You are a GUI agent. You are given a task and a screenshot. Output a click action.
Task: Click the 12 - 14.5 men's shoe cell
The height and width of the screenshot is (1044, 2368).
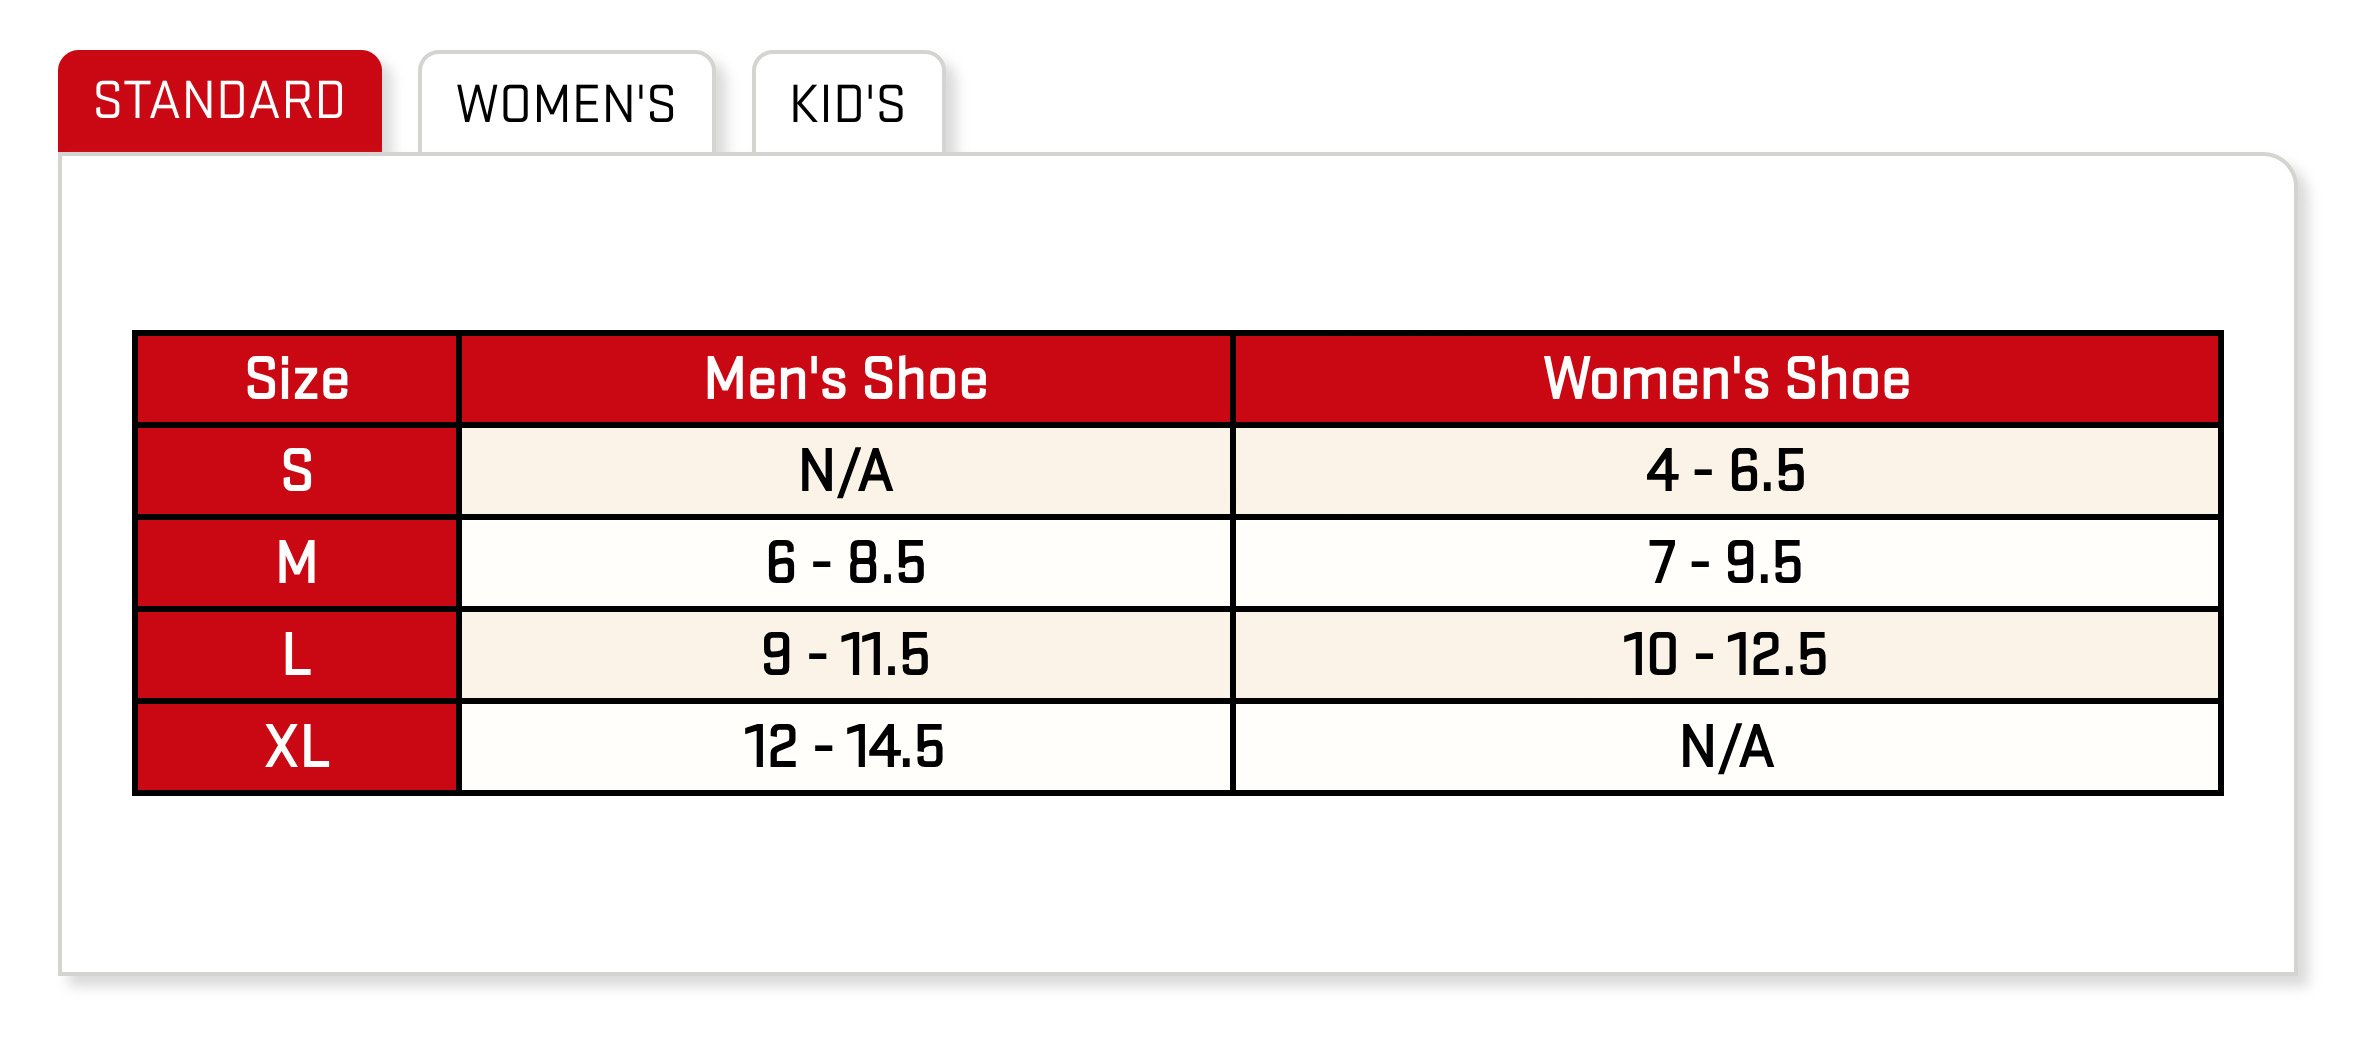coord(846,747)
